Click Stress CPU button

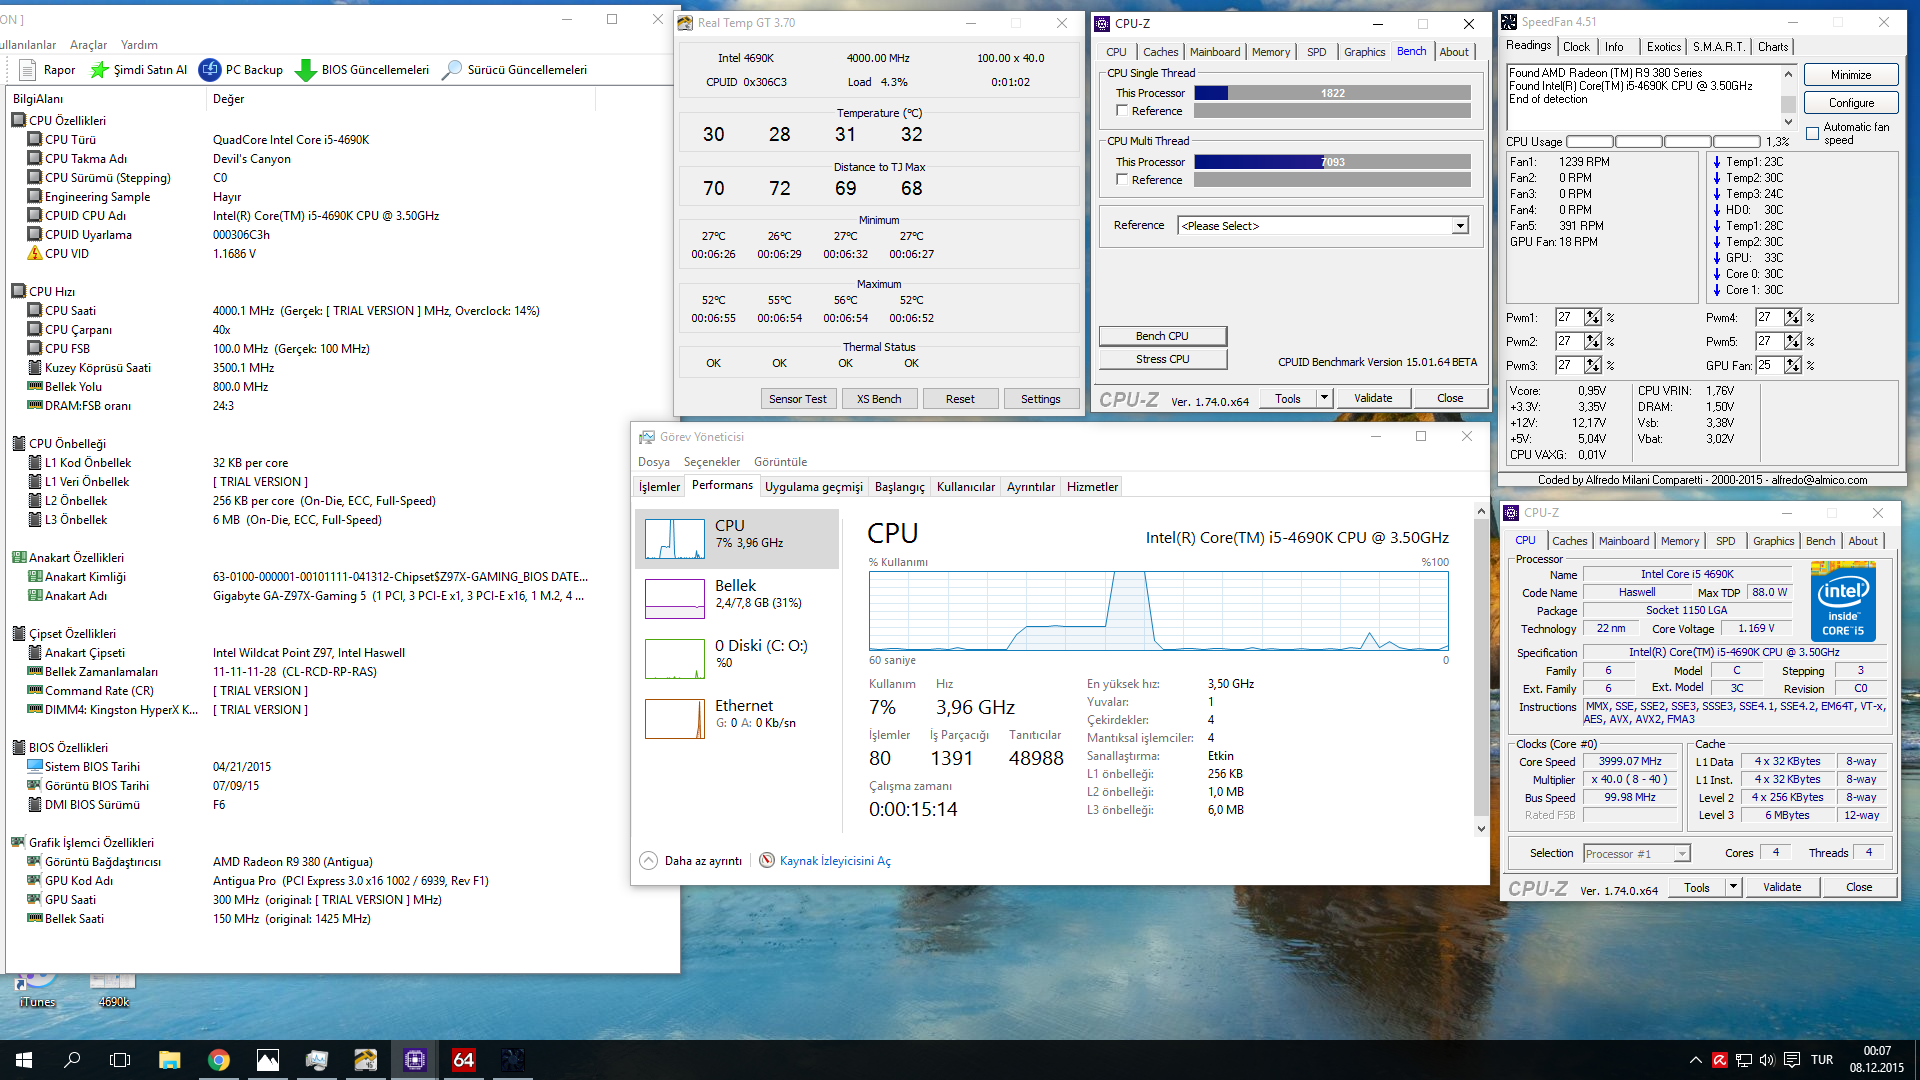[x=1162, y=359]
